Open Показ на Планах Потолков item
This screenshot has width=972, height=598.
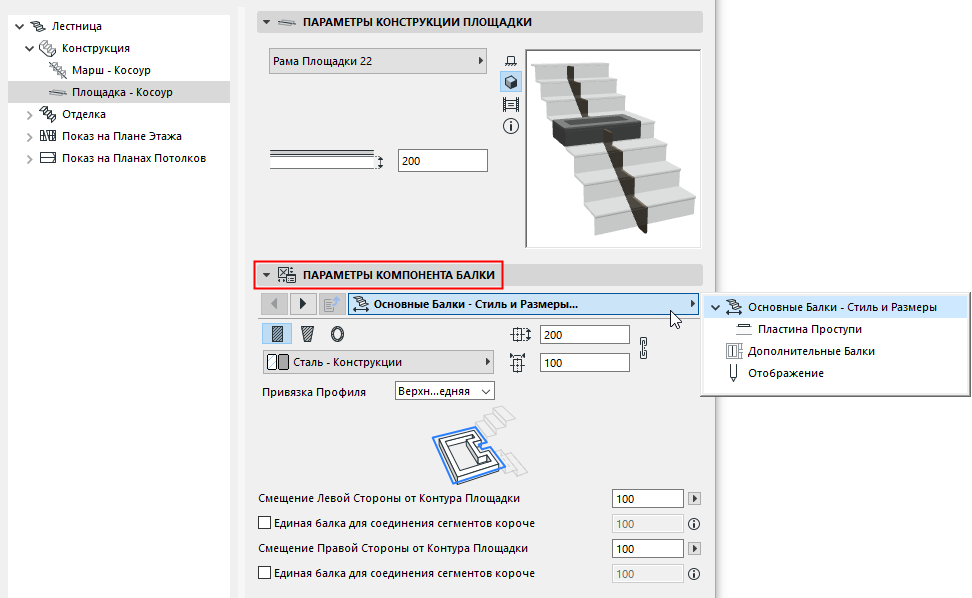134,158
